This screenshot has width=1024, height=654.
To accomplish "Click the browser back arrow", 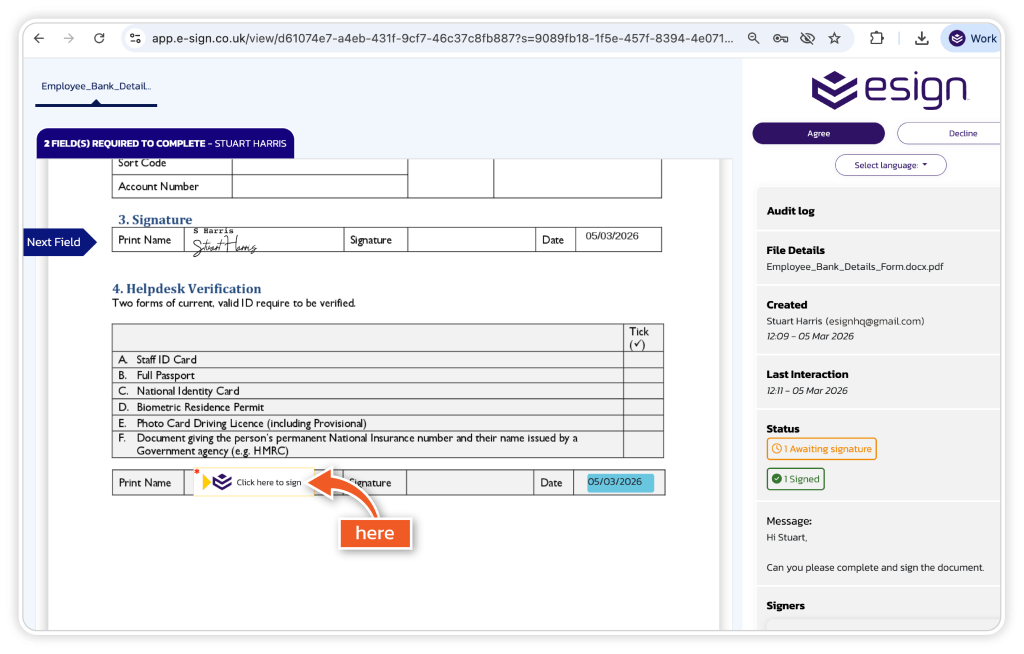I will 39,38.
